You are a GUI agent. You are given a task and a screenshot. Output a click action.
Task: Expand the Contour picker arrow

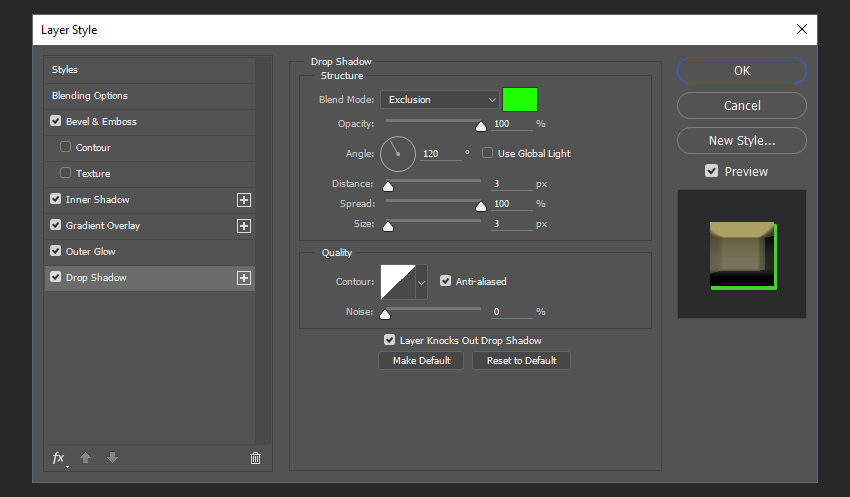[x=421, y=283]
